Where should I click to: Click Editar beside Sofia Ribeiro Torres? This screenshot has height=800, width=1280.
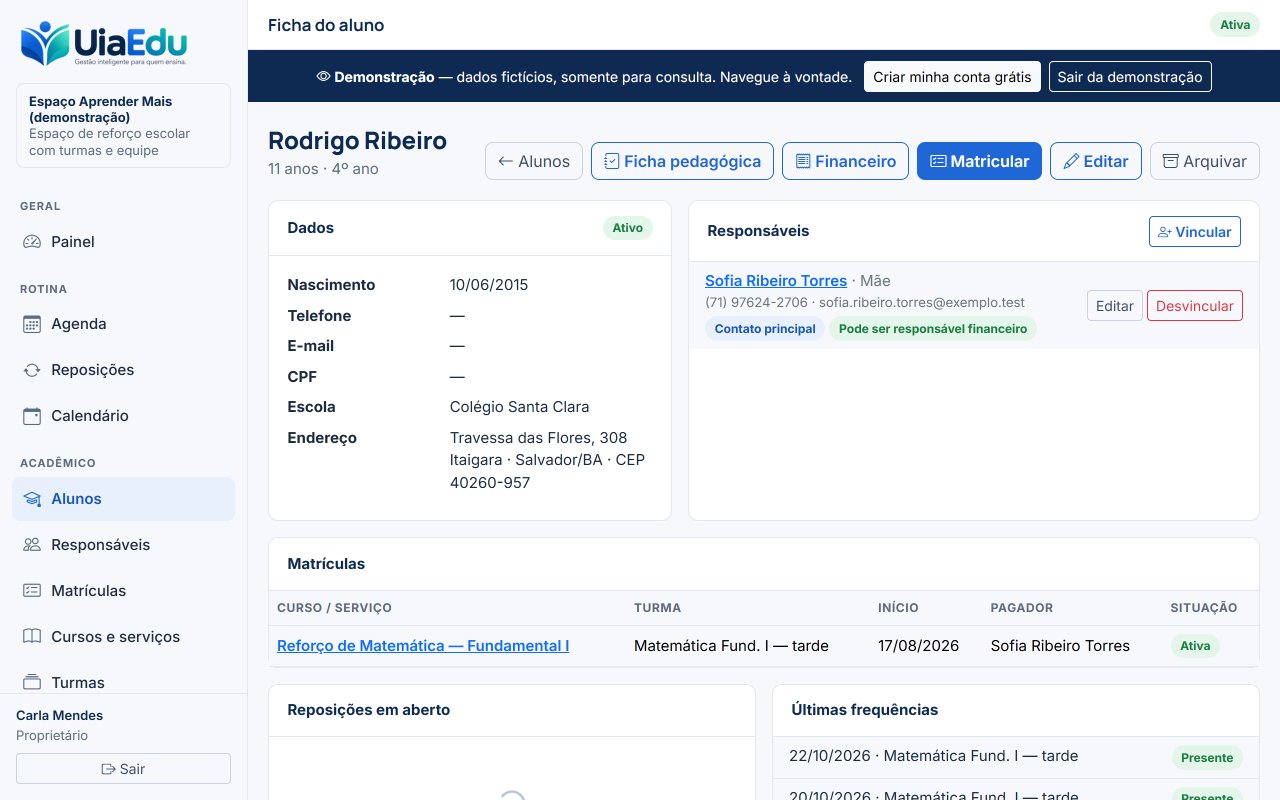(x=1115, y=306)
